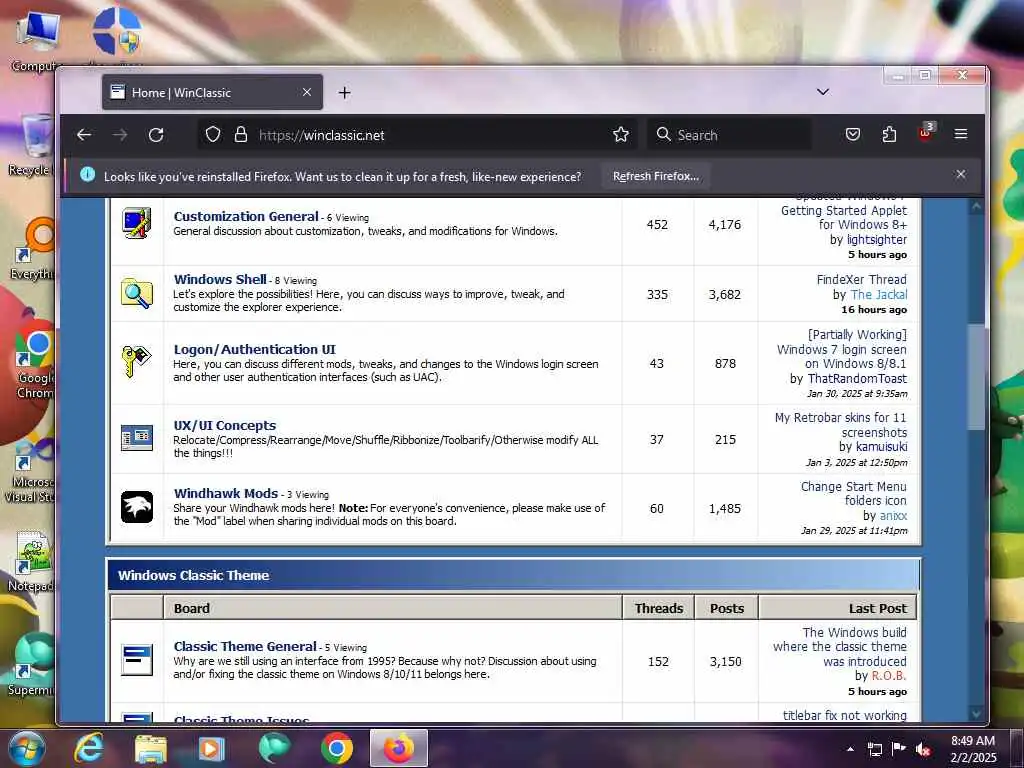The width and height of the screenshot is (1024, 768).
Task: Open The Windows build classic theme thread
Action: click(840, 647)
